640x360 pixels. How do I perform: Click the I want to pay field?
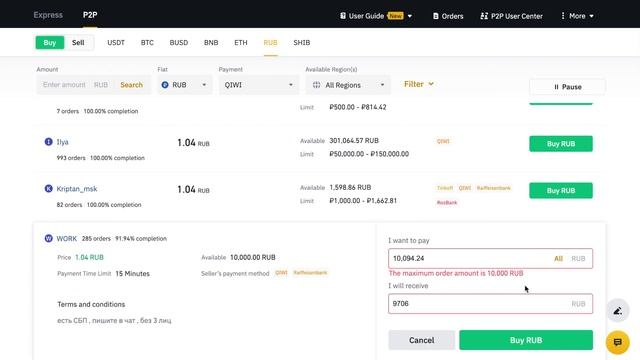[490, 258]
